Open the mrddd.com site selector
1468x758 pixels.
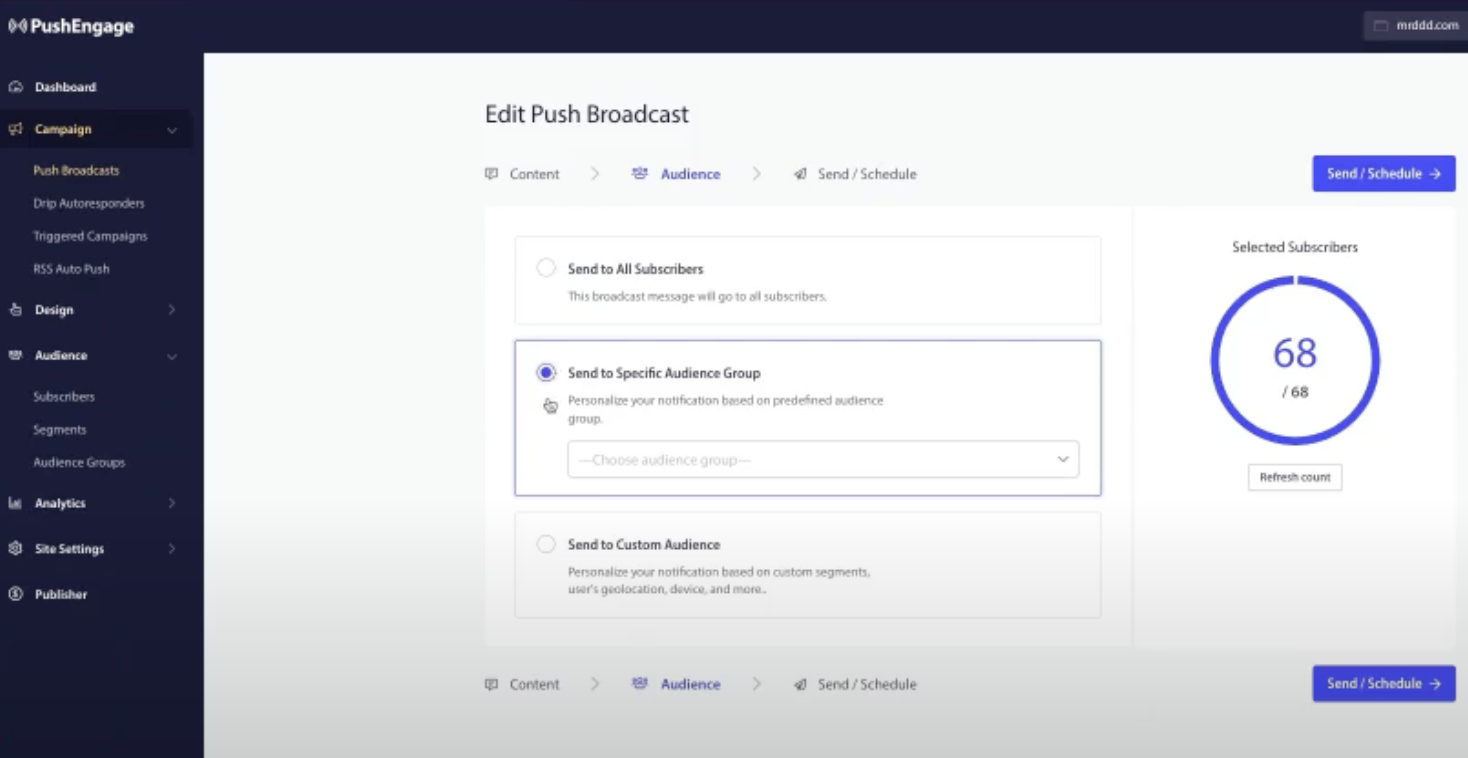point(1414,25)
